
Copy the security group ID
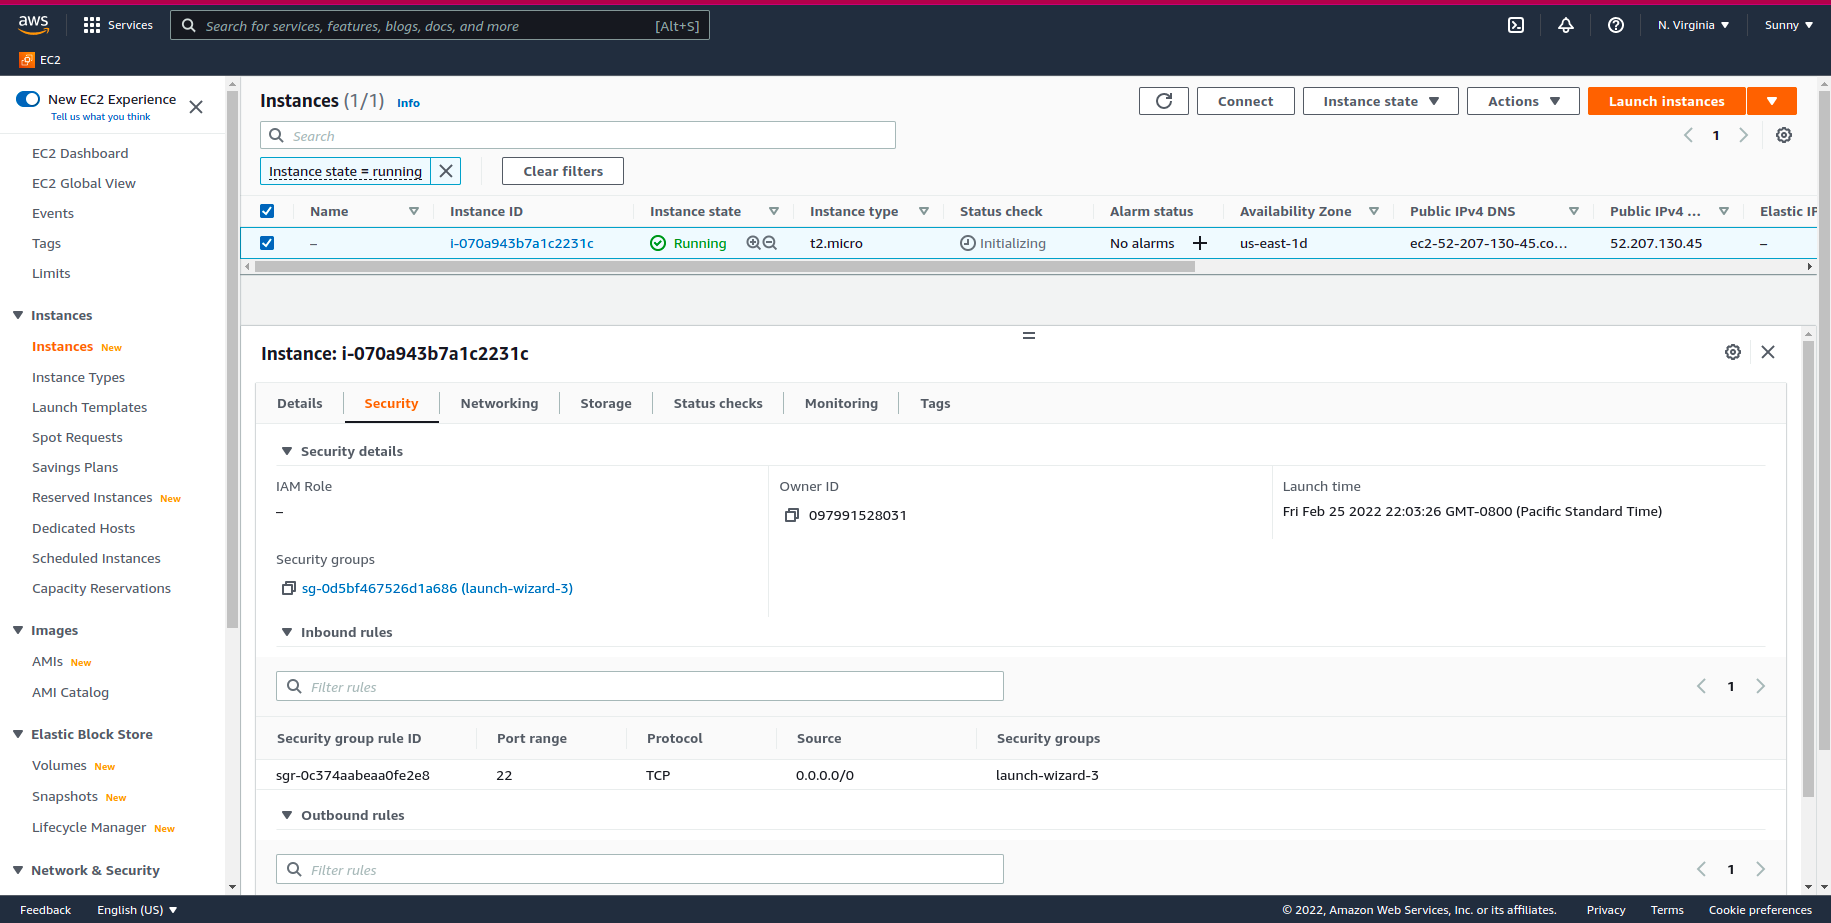click(x=289, y=588)
